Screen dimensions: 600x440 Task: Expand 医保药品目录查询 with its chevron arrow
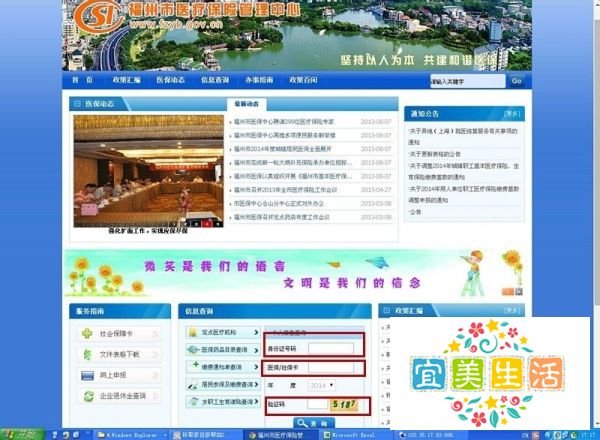pos(256,350)
